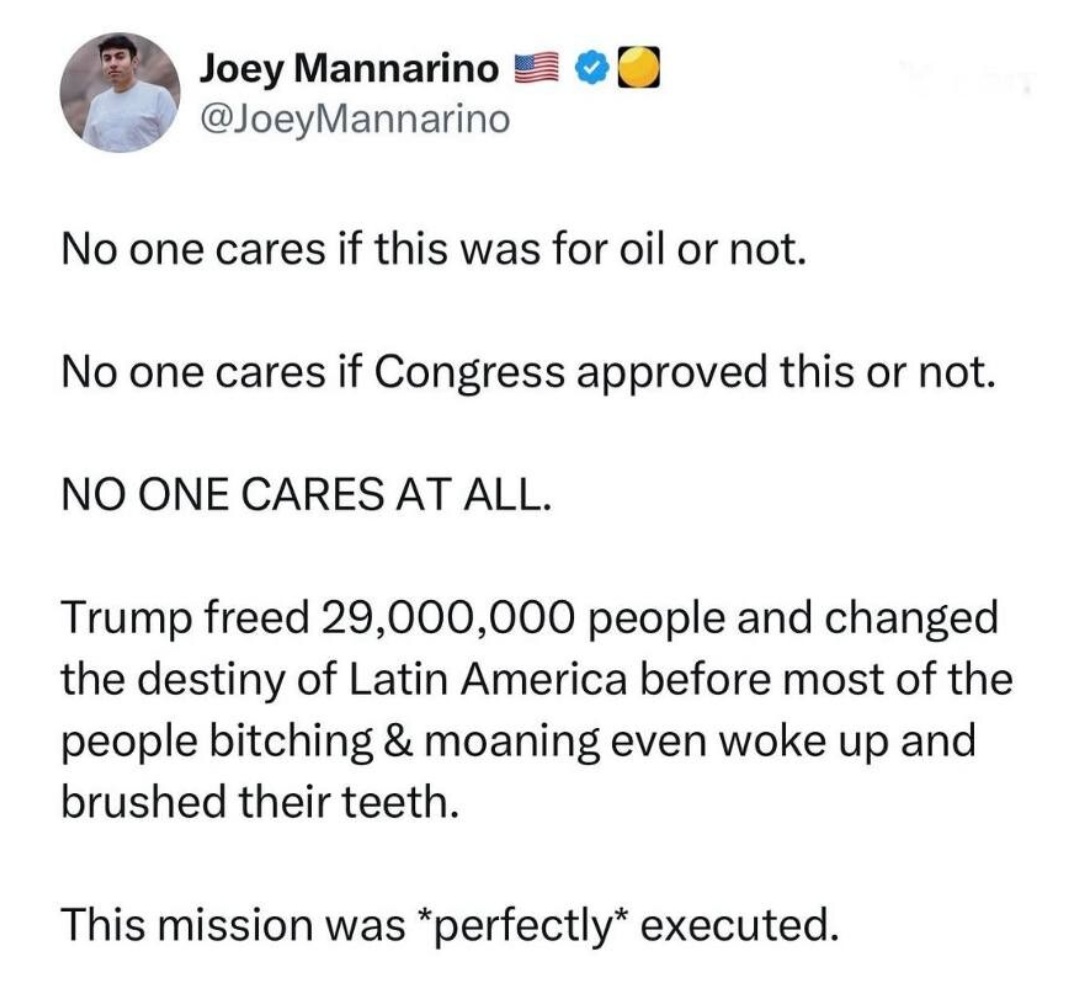This screenshot has width=1080, height=989.
Task: Click Joey Mannarino's profile avatar photo
Action: click(120, 92)
